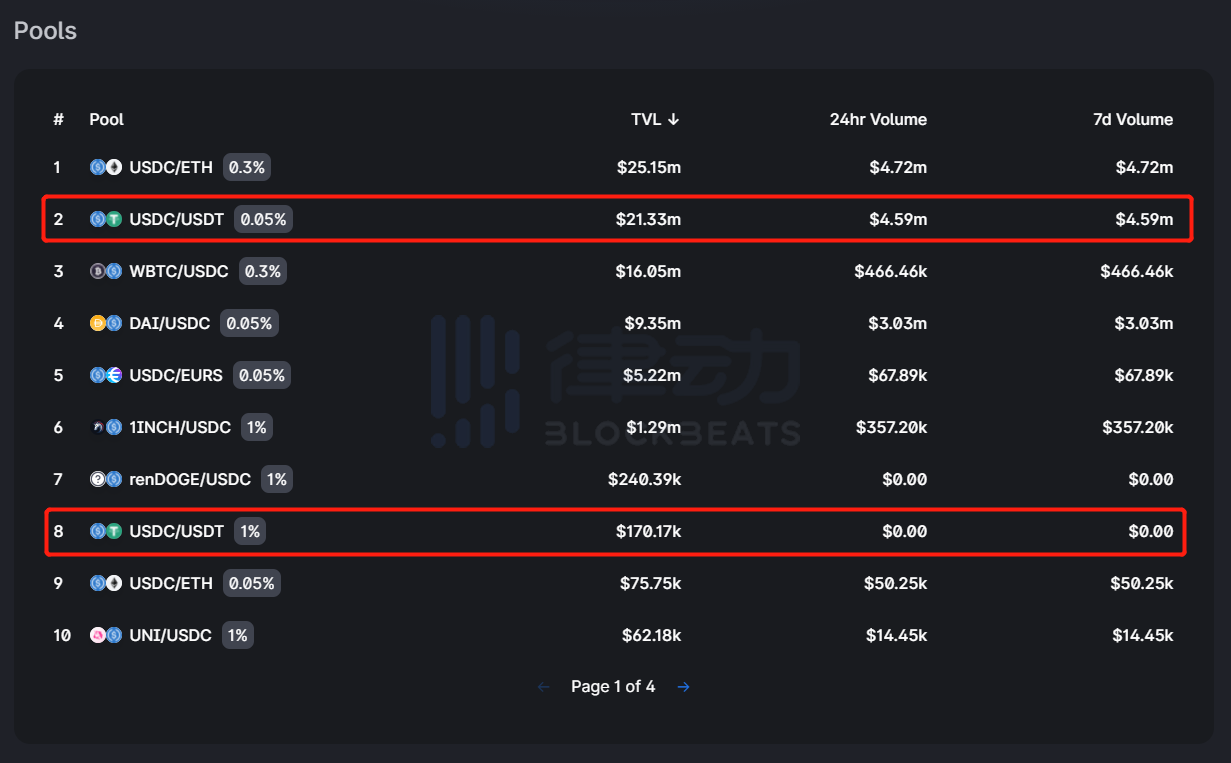The image size is (1231, 763).
Task: Select the 0.3% fee badge on WBTC/USDC
Action: pyautogui.click(x=262, y=271)
